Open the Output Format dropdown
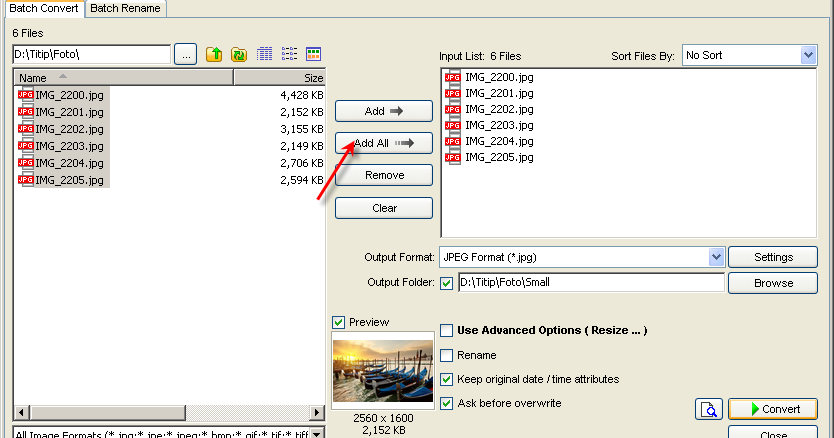The width and height of the screenshot is (834, 438). pos(716,257)
